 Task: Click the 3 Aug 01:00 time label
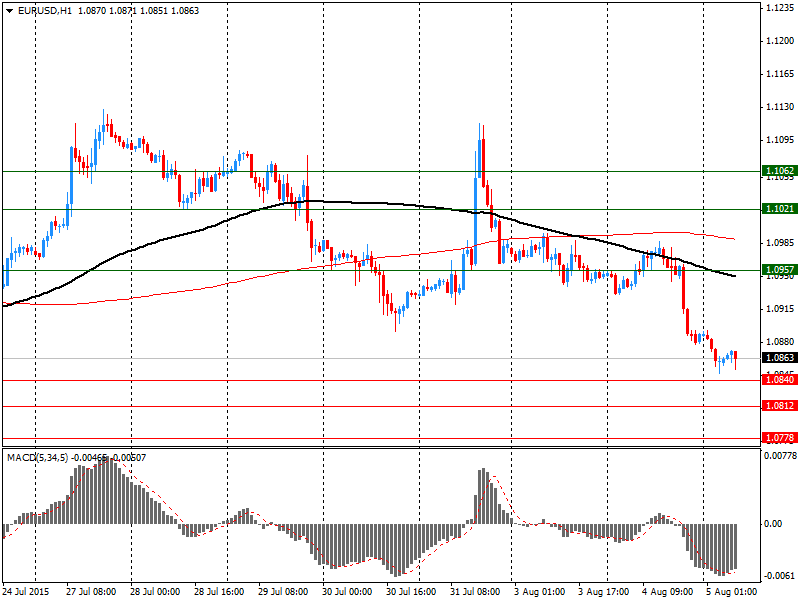539,592
